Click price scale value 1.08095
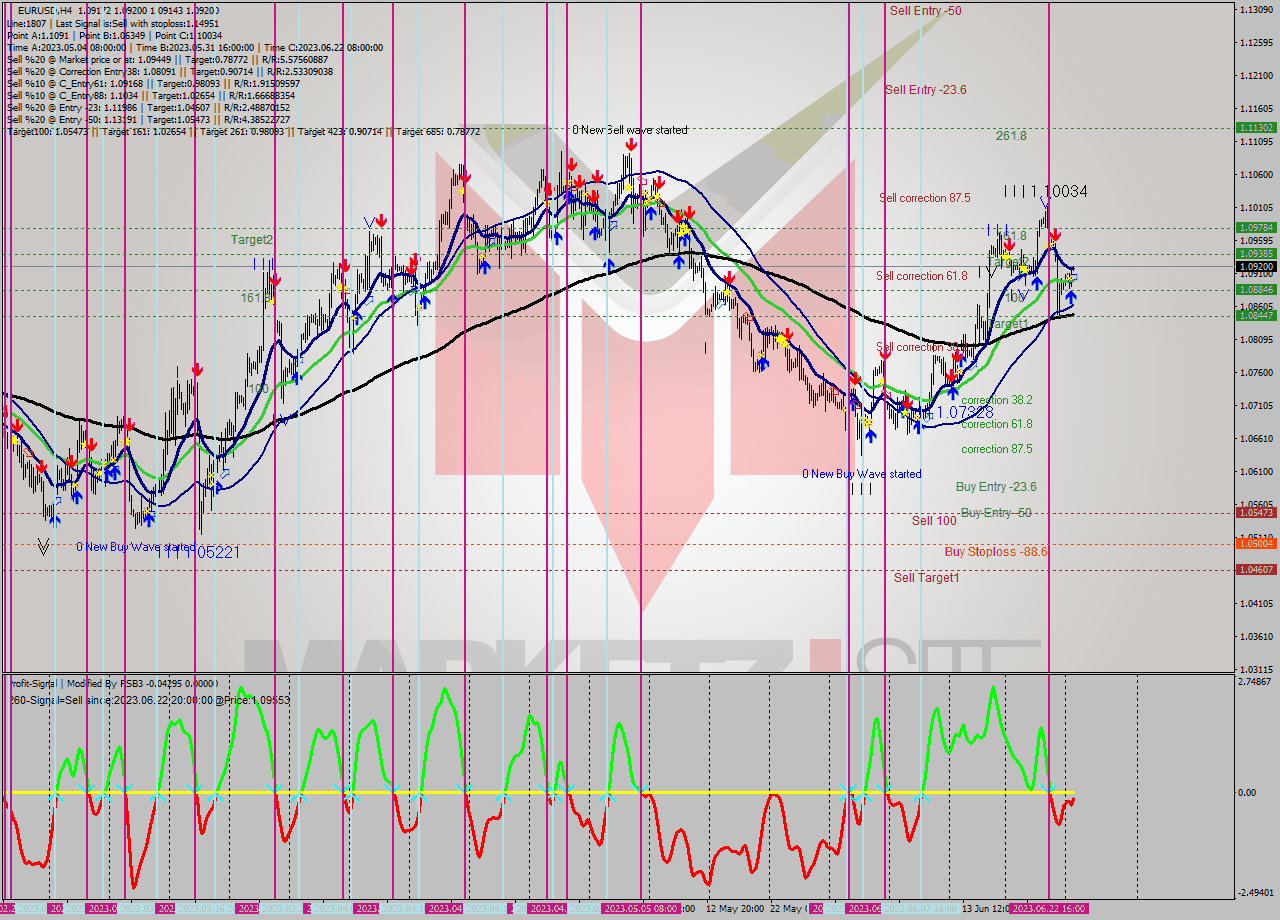Viewport: 1280px width, 920px height. pos(1256,339)
